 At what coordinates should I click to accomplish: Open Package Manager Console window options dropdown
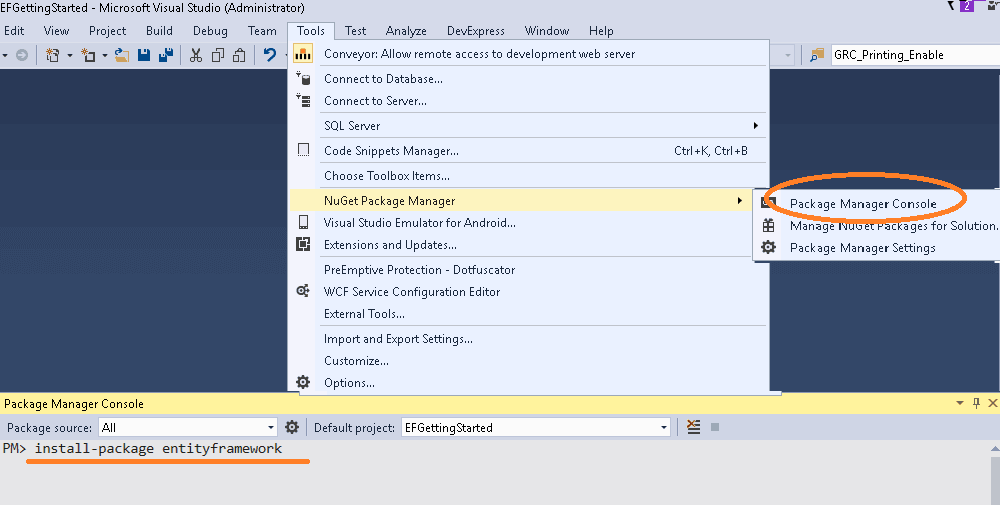click(960, 403)
